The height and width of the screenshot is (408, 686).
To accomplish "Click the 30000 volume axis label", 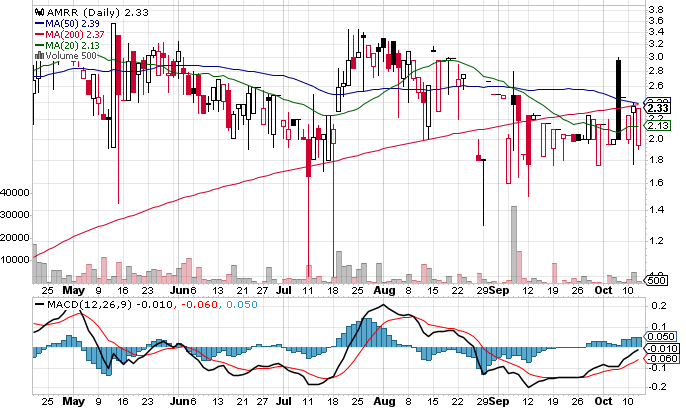I will (15, 215).
